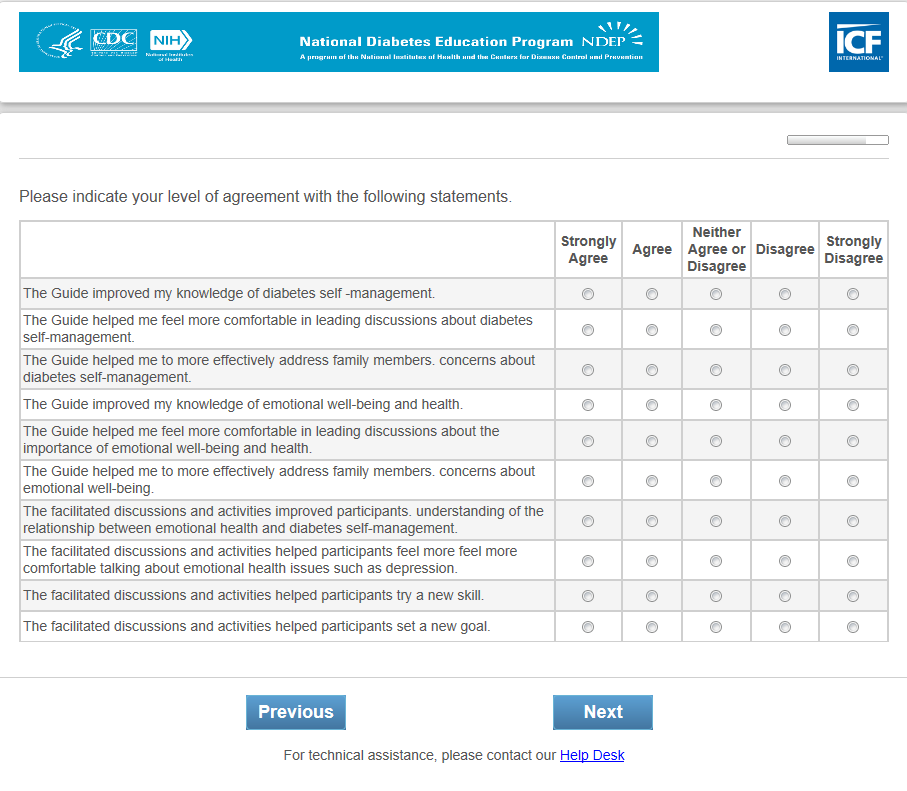Mark Disagree for participants set a new goal
The image size is (907, 791).
click(x=785, y=627)
